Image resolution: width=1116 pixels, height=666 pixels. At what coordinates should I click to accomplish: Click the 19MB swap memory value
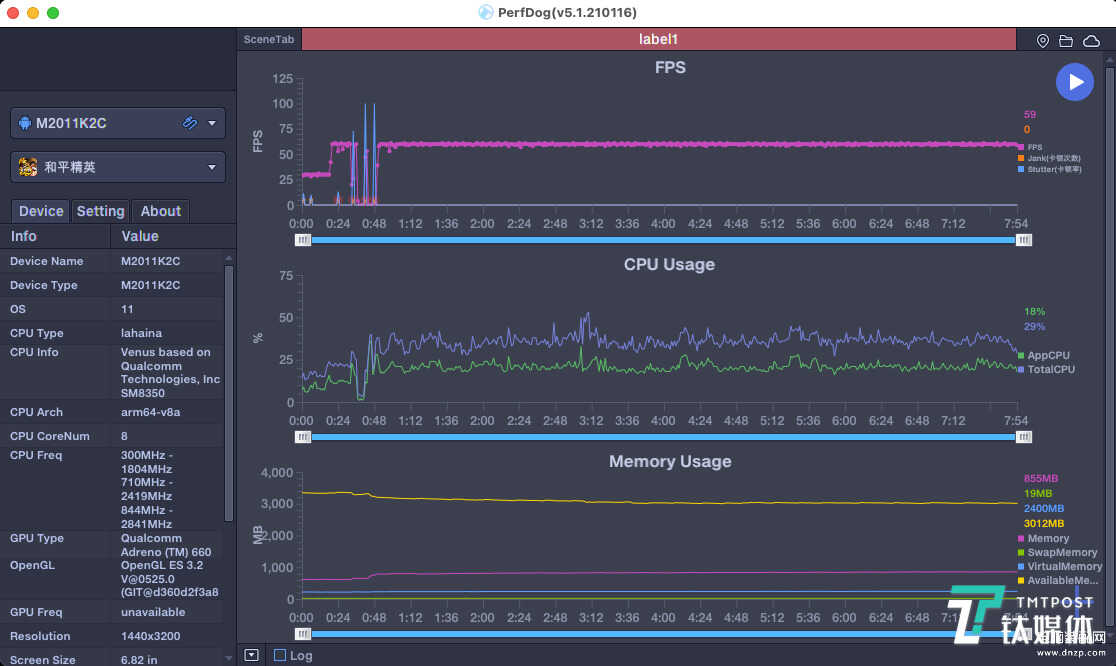pyautogui.click(x=1038, y=494)
